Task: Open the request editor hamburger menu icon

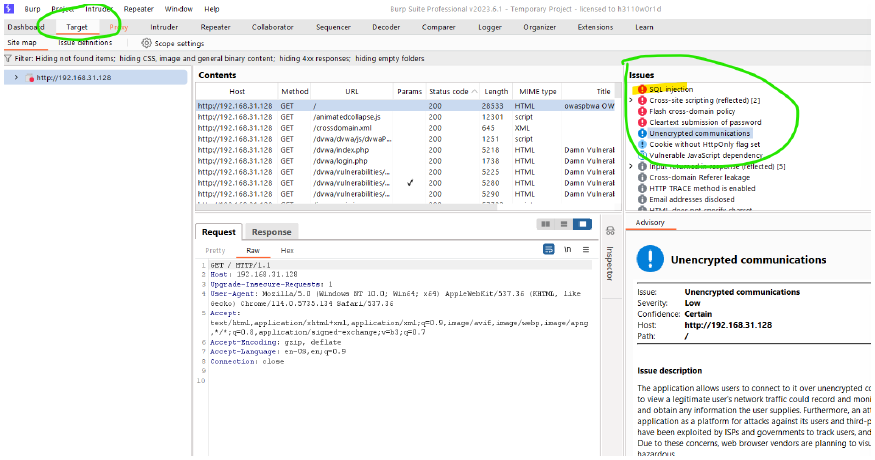Action: tap(586, 250)
